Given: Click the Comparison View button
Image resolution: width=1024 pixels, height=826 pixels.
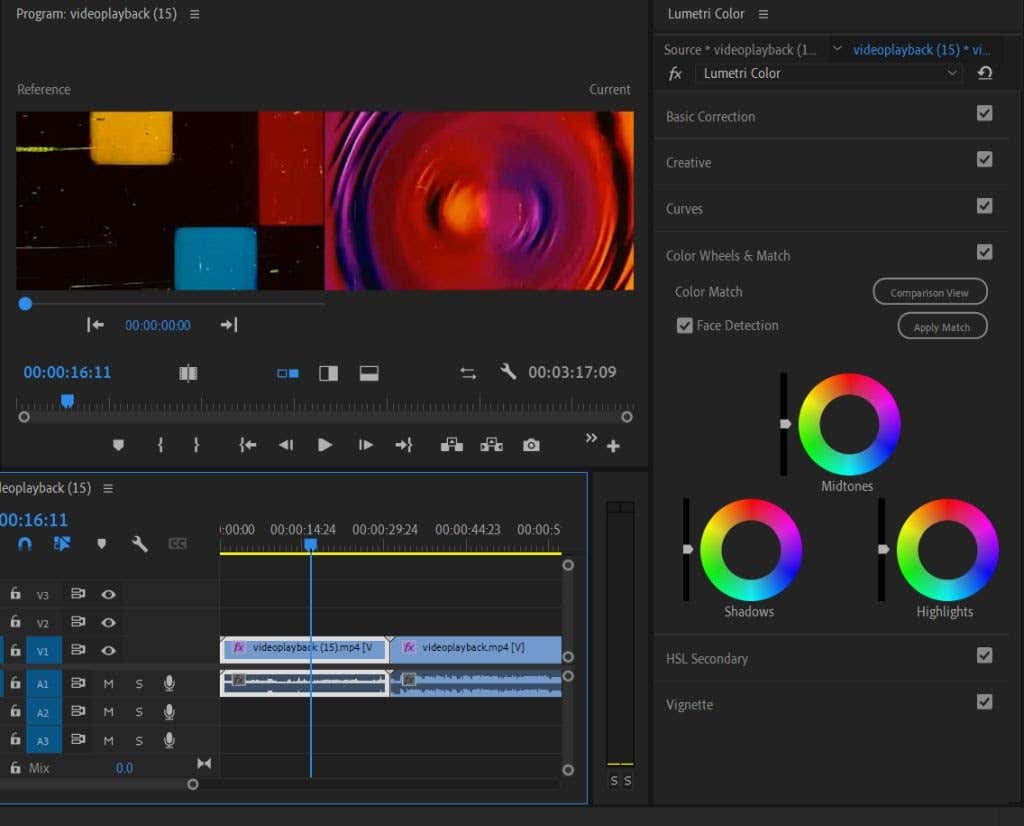Looking at the screenshot, I should 930,292.
